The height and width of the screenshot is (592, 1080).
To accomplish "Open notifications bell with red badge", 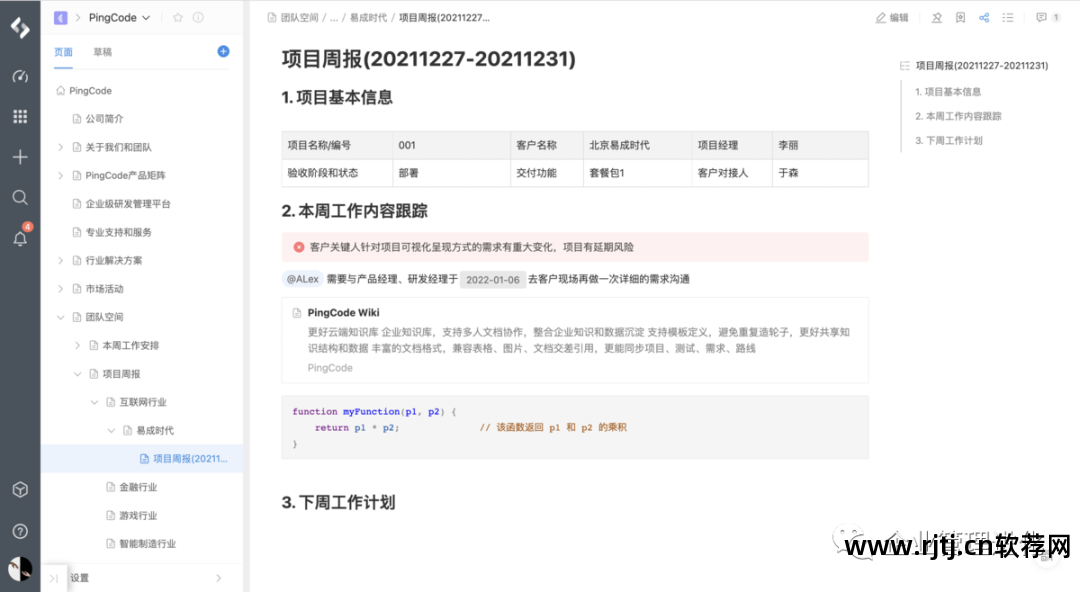I will 21,237.
